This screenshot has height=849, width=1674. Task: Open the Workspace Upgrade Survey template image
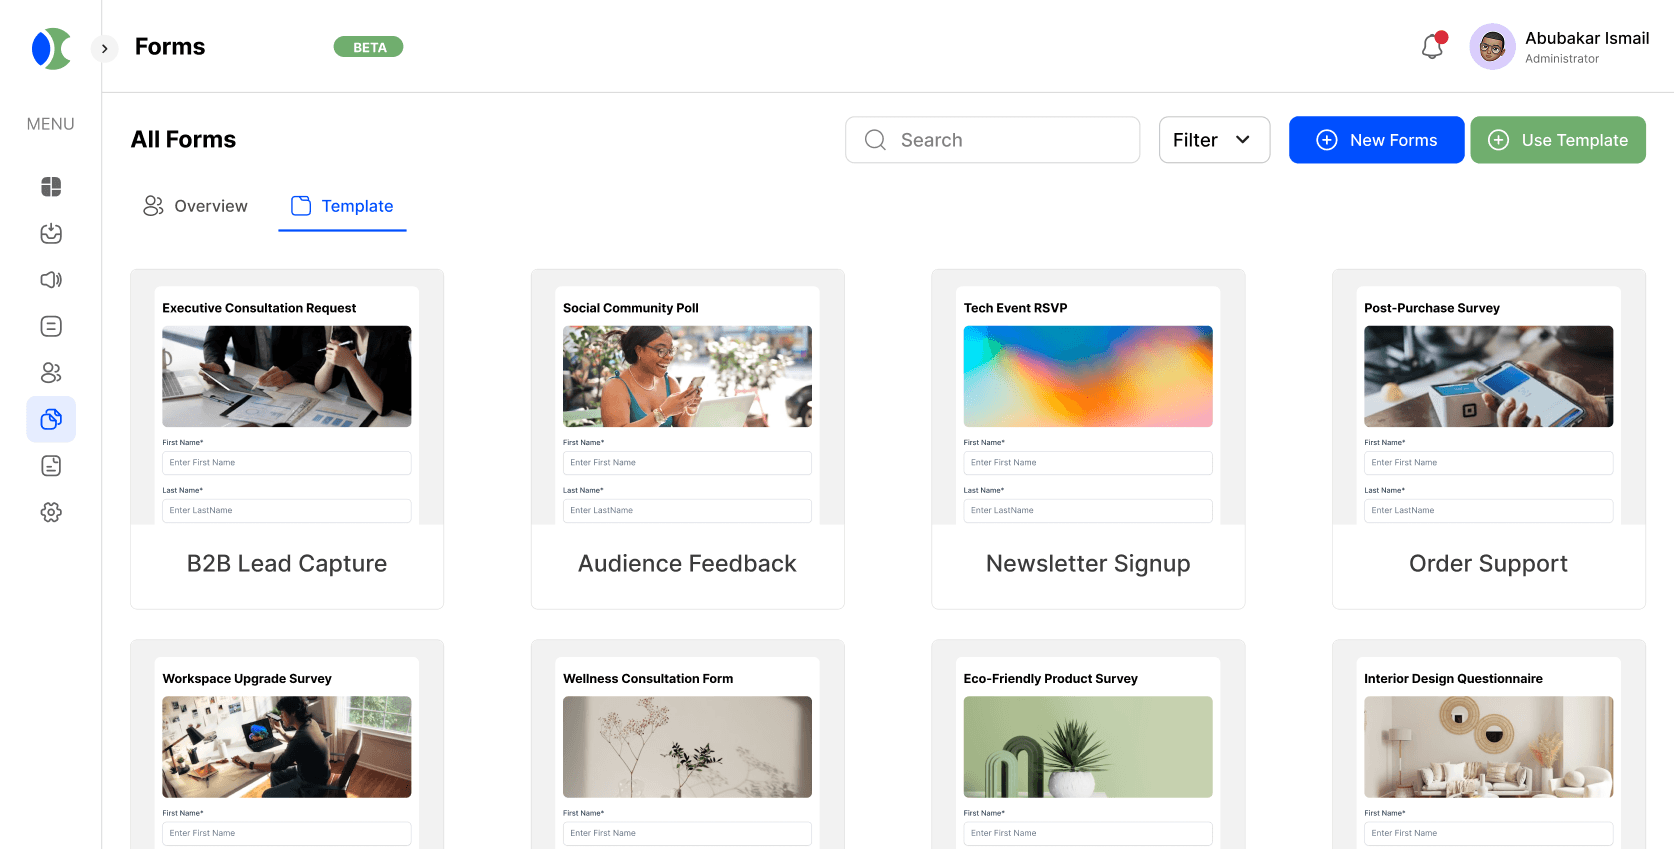[287, 747]
